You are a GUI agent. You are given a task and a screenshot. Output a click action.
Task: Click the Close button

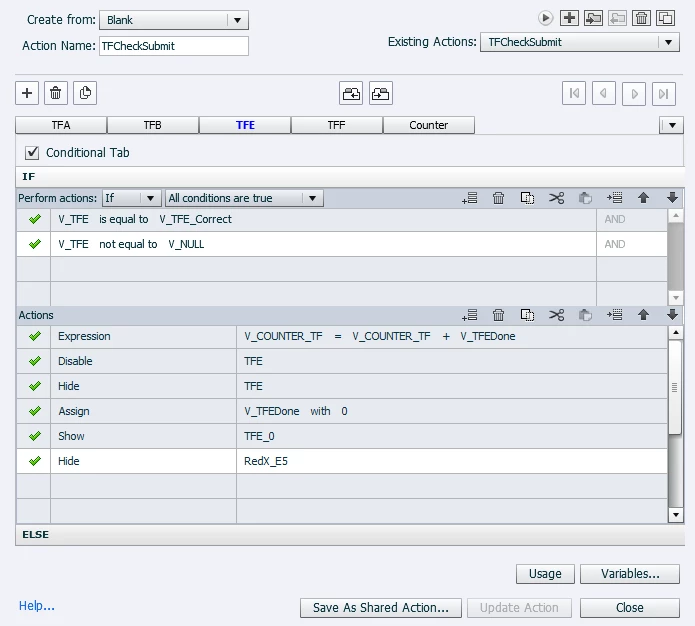tap(630, 607)
